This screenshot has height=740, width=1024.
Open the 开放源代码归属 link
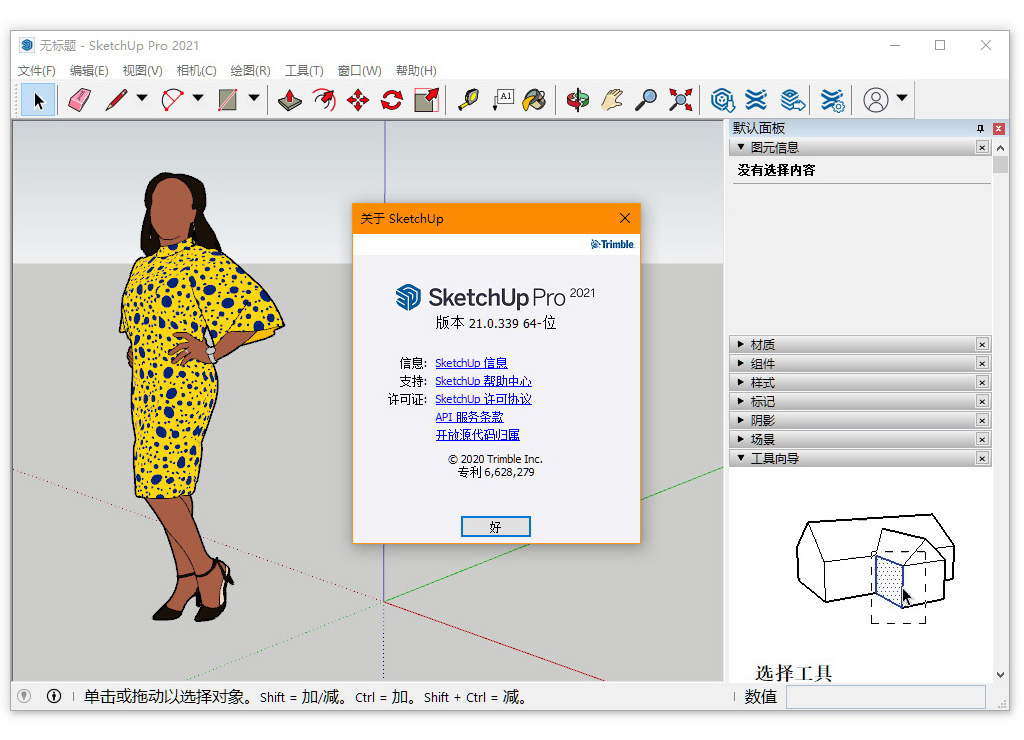coord(478,435)
